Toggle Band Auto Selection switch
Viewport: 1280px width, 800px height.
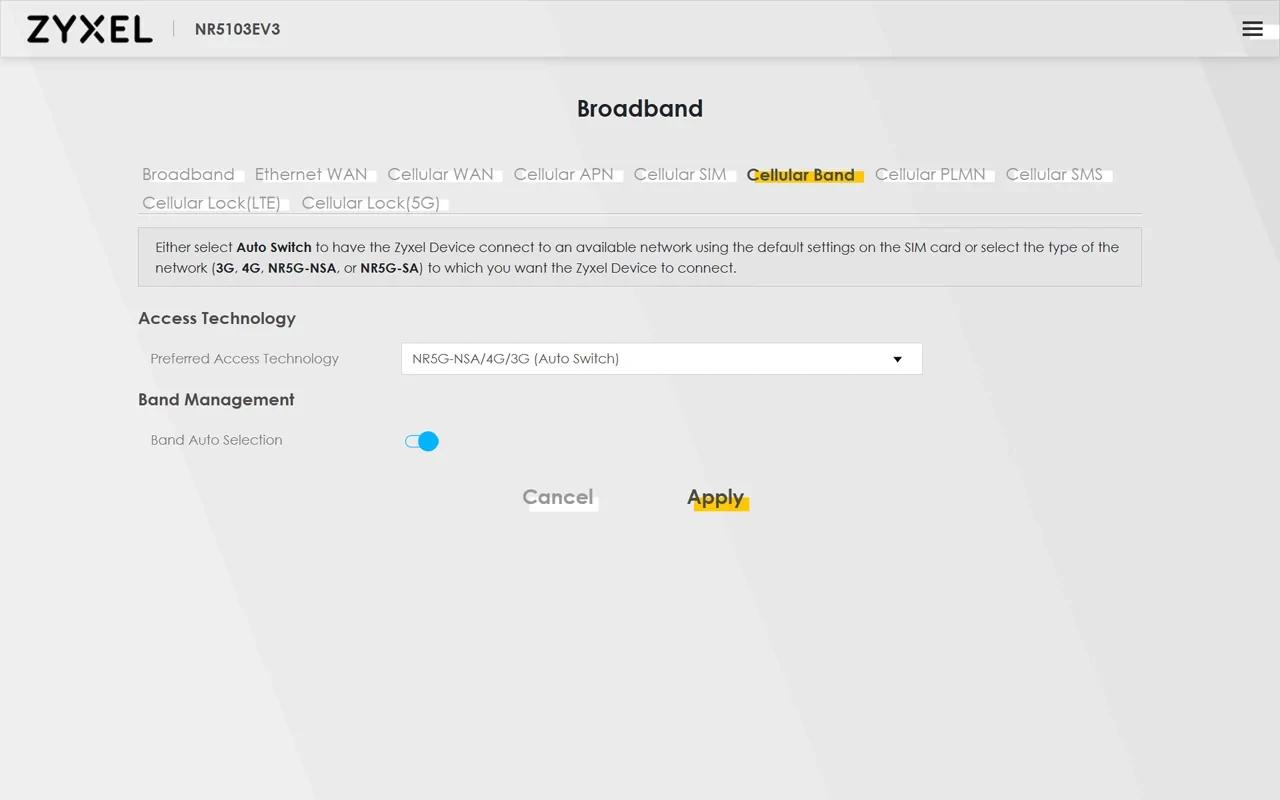tap(422, 441)
